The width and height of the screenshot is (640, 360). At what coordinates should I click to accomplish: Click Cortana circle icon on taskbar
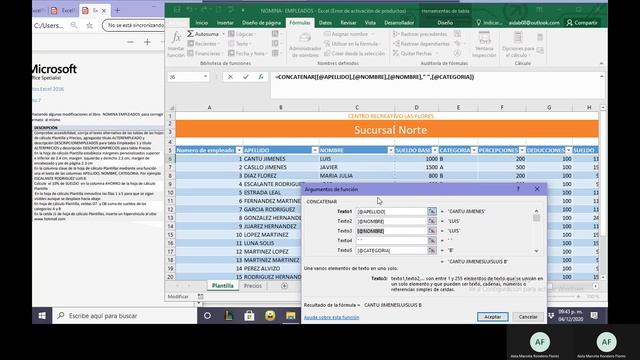tap(207, 316)
